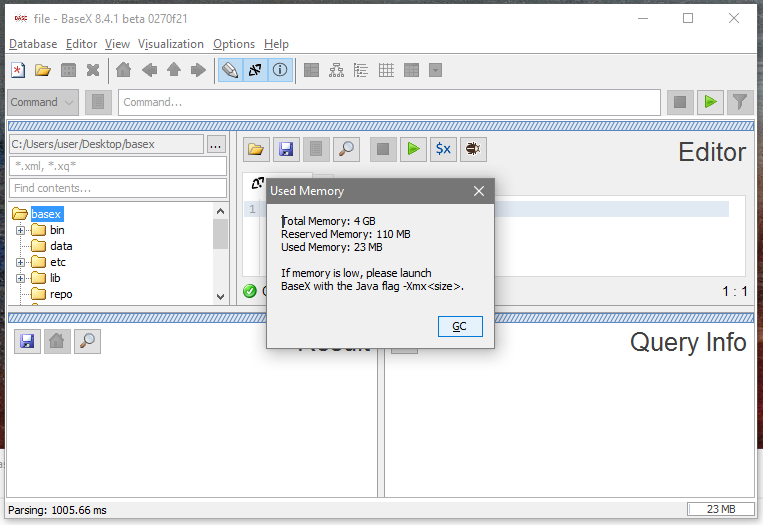Open the bug test icon in editor
763x525 pixels.
[x=473, y=149]
